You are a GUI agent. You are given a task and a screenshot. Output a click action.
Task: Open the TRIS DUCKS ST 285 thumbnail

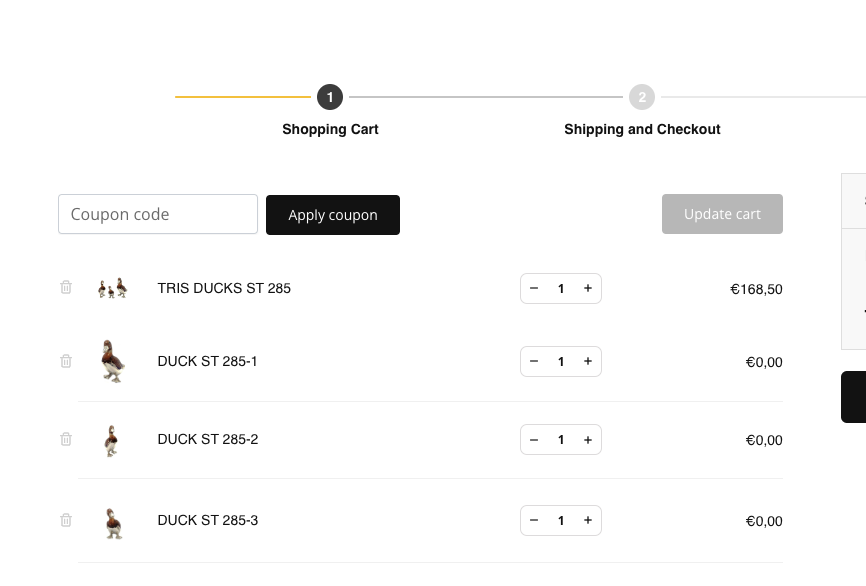(x=113, y=288)
